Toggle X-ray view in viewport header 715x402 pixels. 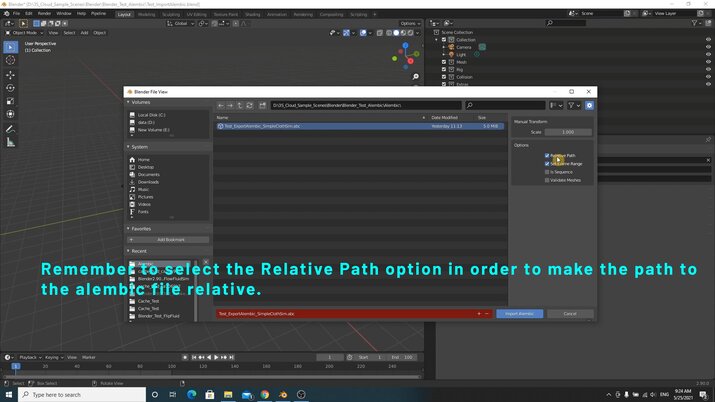point(380,33)
